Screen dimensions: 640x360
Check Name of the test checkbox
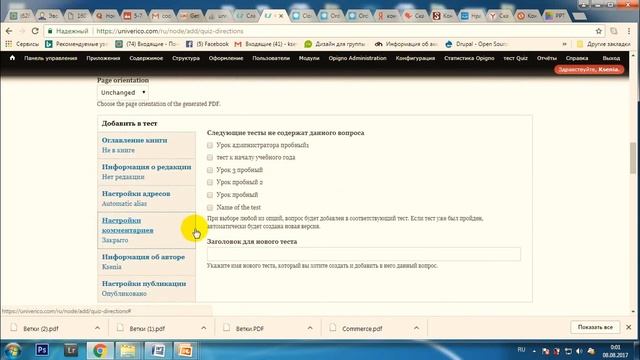(210, 207)
